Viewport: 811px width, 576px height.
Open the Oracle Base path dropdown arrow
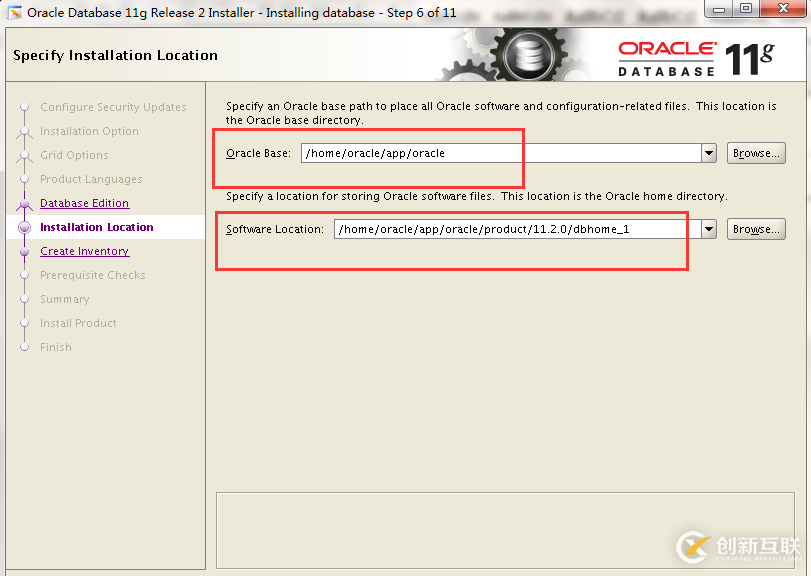pyautogui.click(x=709, y=153)
